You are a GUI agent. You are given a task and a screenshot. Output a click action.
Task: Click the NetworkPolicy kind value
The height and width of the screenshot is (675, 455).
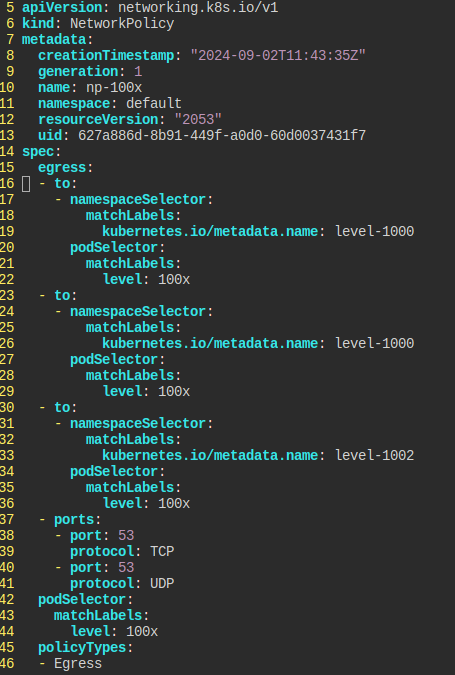[x=122, y=23]
